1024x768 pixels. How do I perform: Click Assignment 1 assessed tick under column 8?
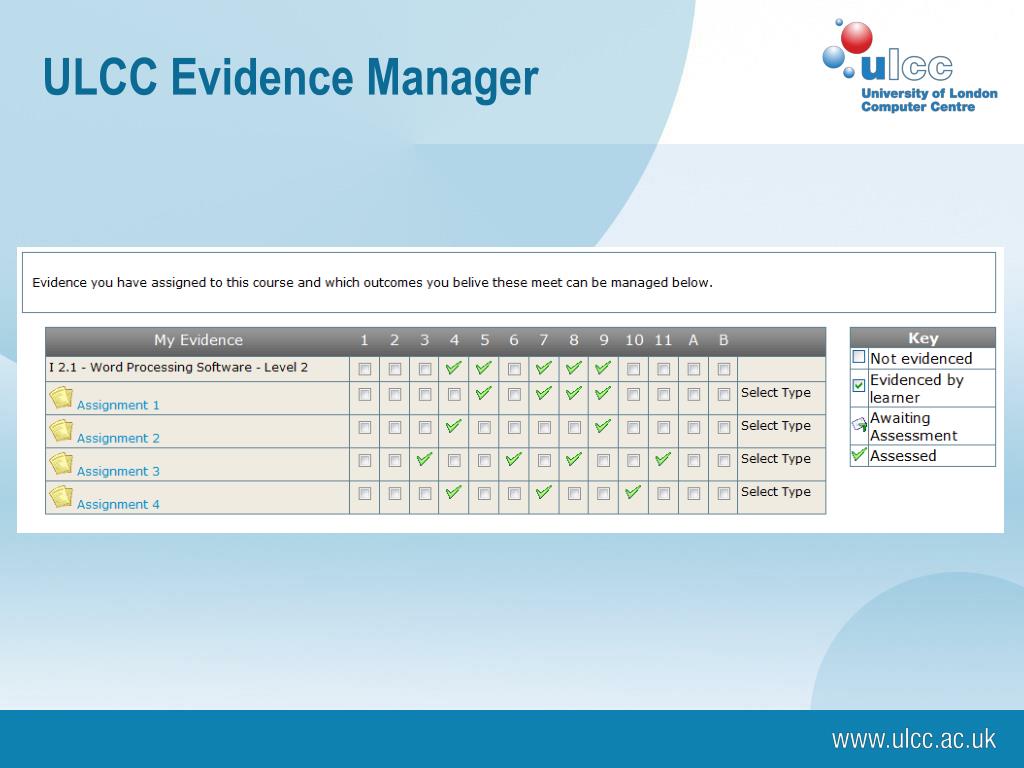[573, 393]
